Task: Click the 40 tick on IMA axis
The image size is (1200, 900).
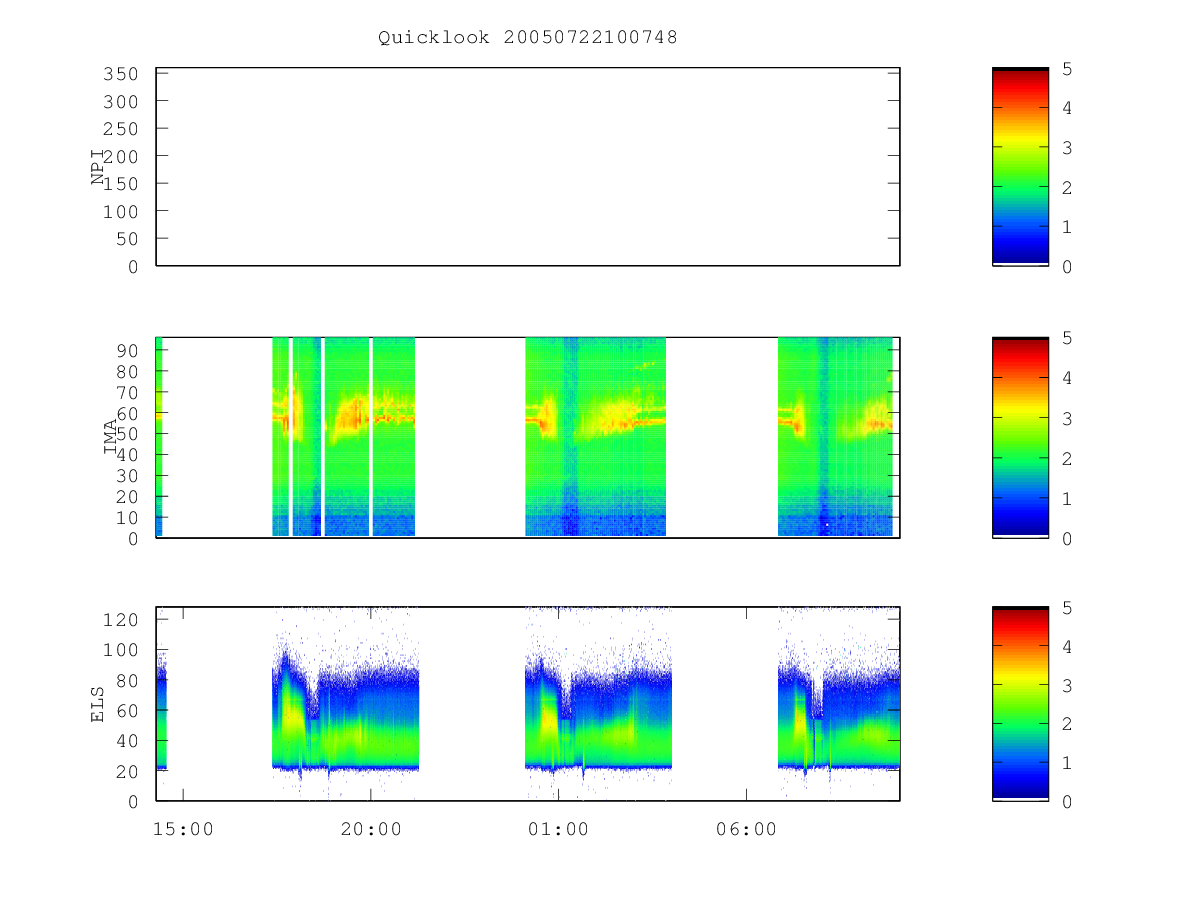Action: pos(125,455)
